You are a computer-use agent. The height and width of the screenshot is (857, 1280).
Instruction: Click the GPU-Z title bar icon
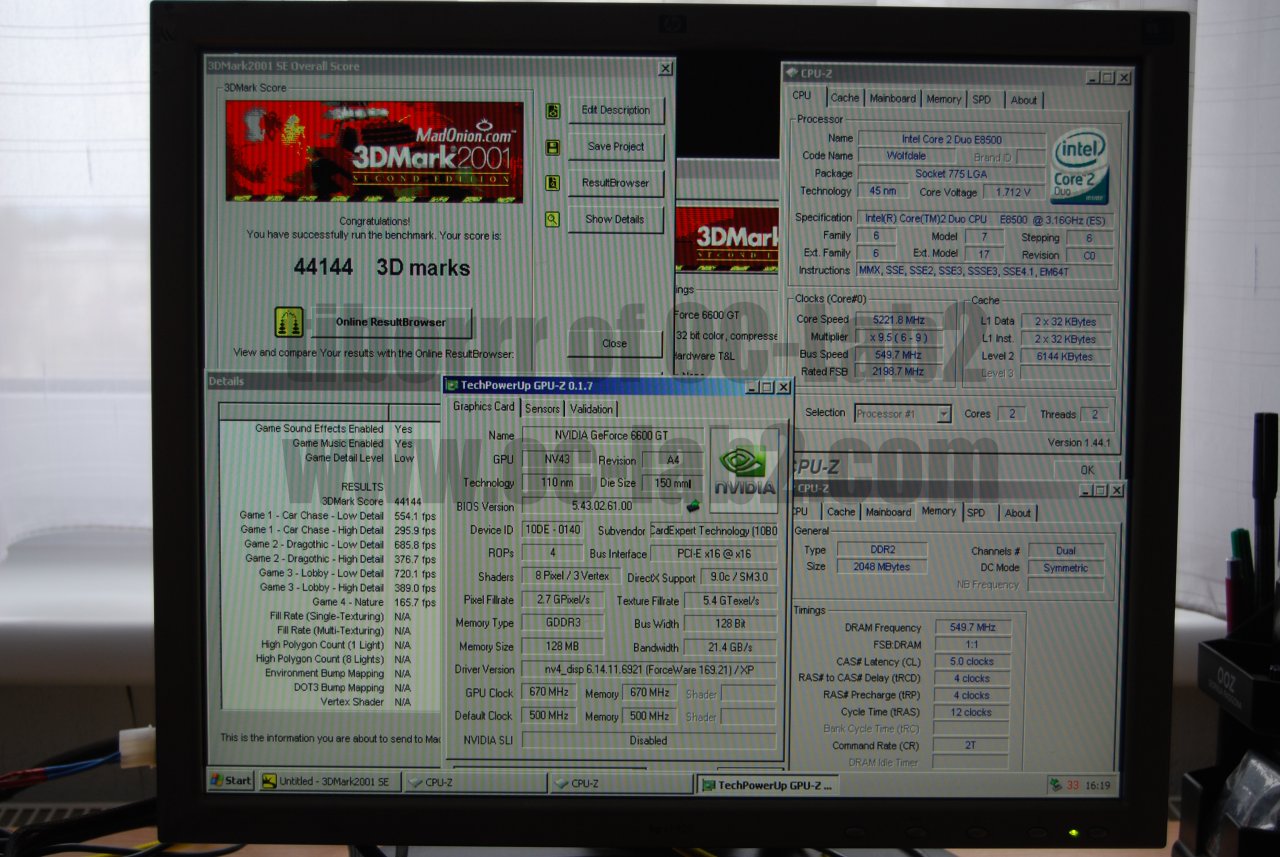coord(452,385)
